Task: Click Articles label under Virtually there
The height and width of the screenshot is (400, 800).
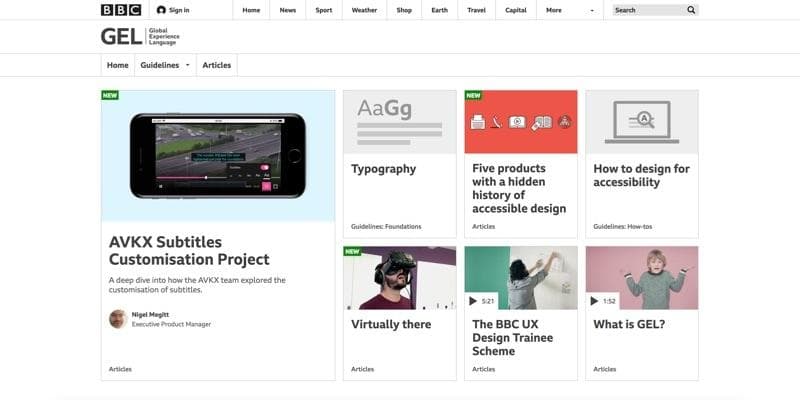Action: point(363,369)
